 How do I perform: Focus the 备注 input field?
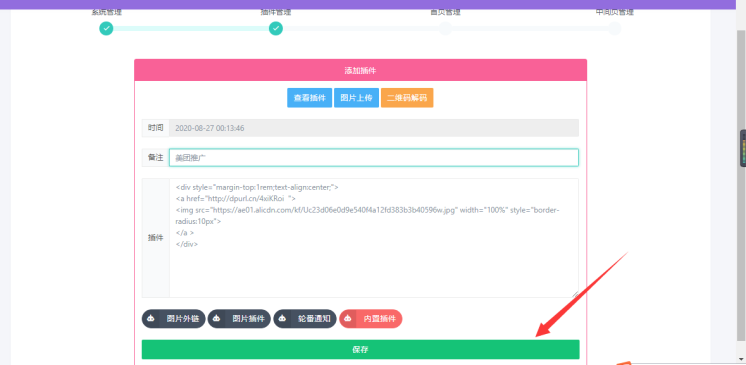click(374, 158)
